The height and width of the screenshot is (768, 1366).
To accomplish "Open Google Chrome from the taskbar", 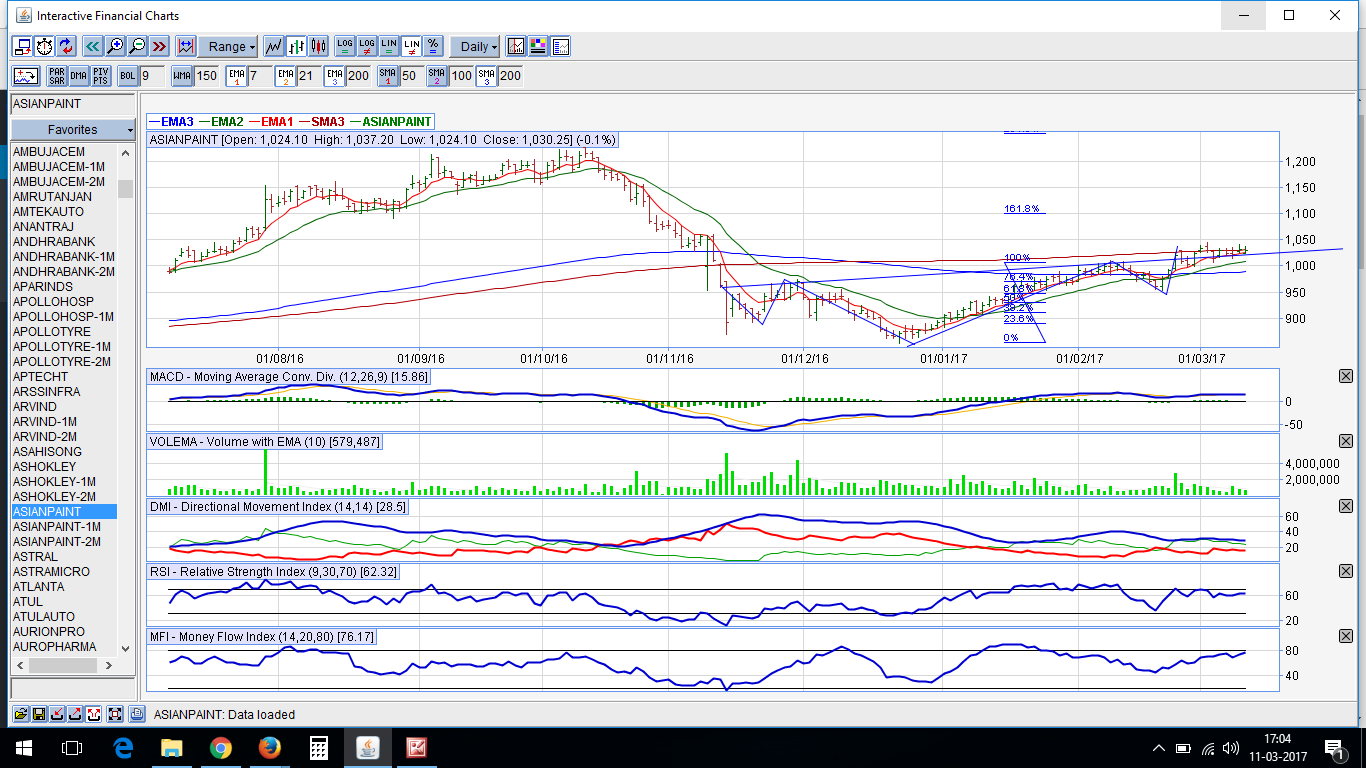I will tap(221, 748).
